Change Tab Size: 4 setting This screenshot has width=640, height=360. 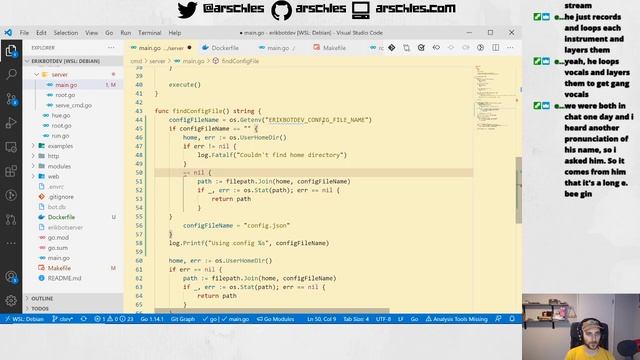(x=356, y=319)
